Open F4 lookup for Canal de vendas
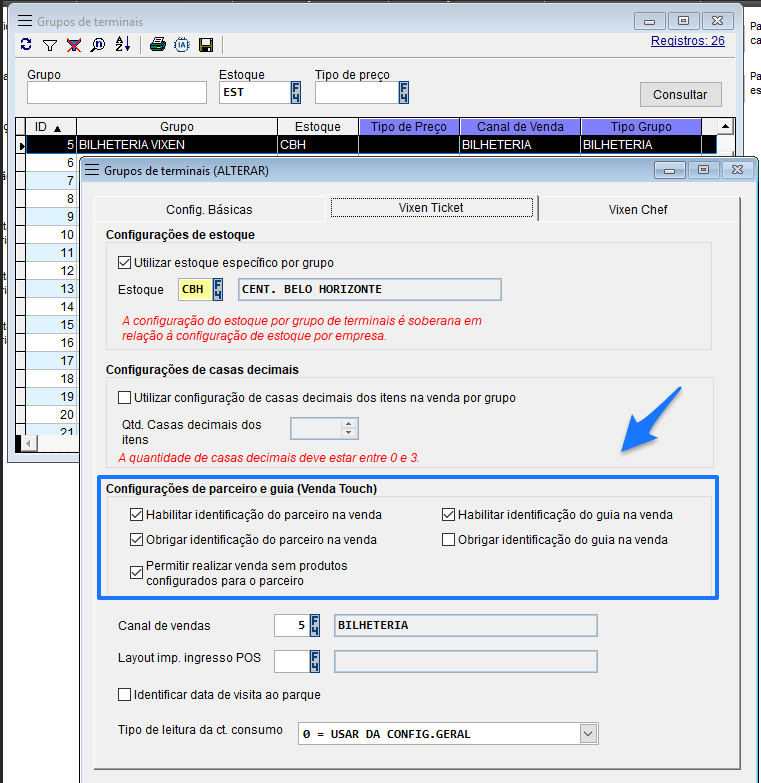 click(315, 625)
